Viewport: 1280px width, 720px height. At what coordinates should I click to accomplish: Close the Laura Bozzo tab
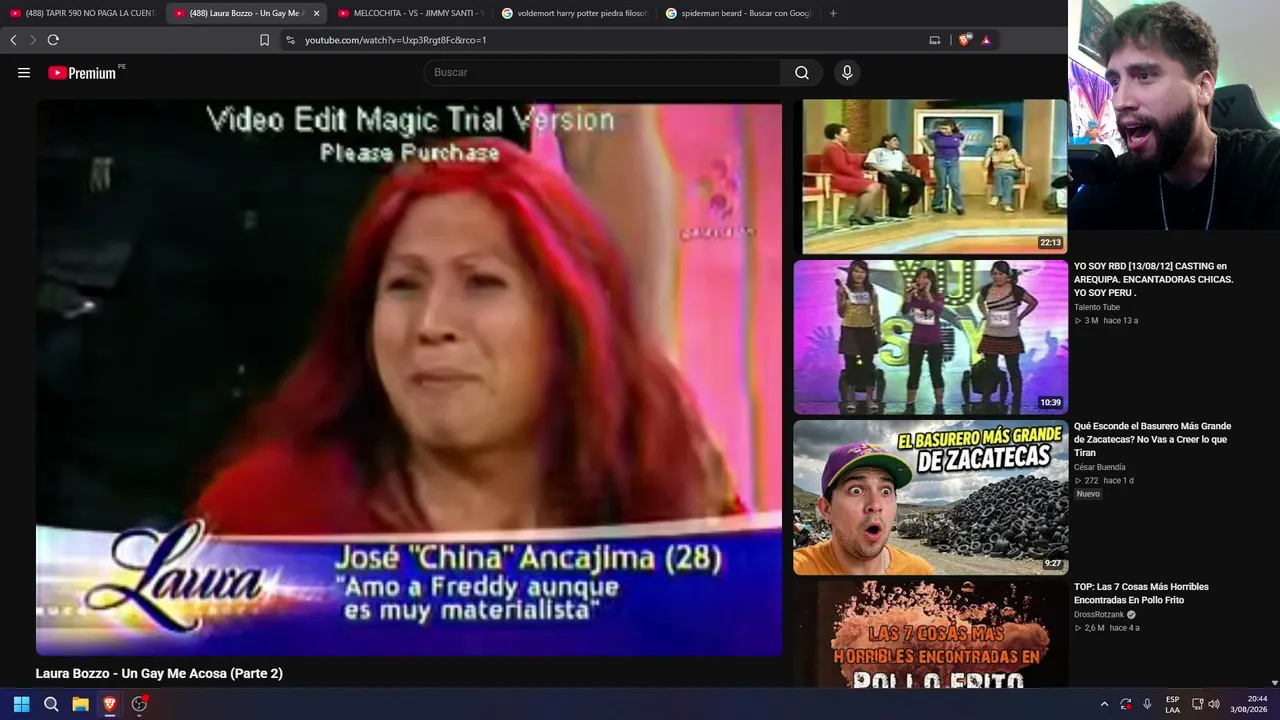[316, 13]
